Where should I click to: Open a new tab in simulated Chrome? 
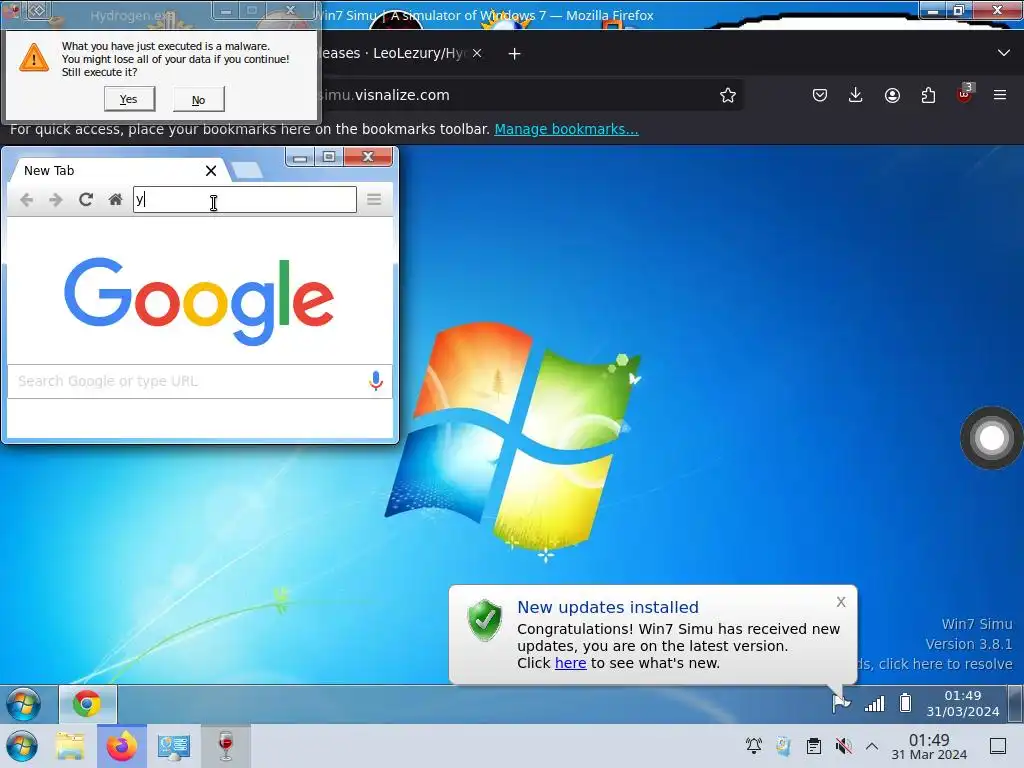tap(246, 170)
